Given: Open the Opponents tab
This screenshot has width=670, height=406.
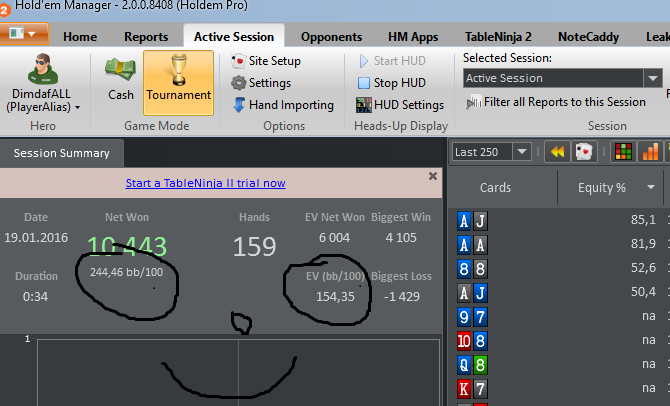Looking at the screenshot, I should coord(331,37).
